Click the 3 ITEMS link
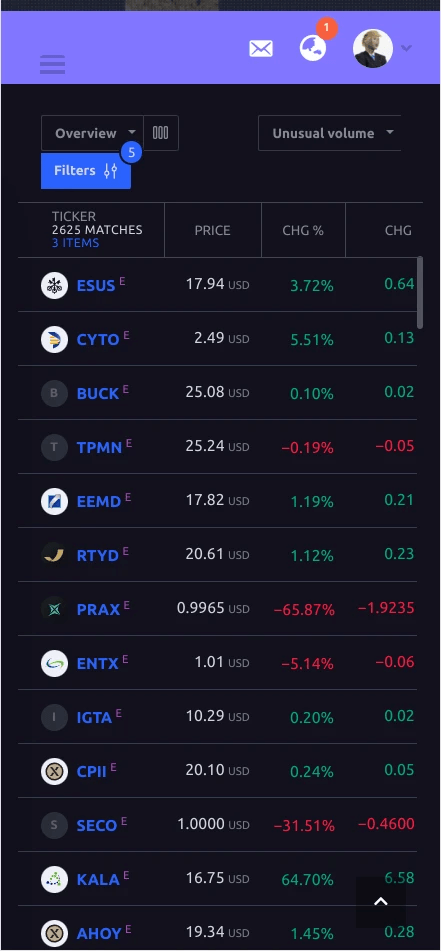Viewport: 441px width, 951px height. 75,243
